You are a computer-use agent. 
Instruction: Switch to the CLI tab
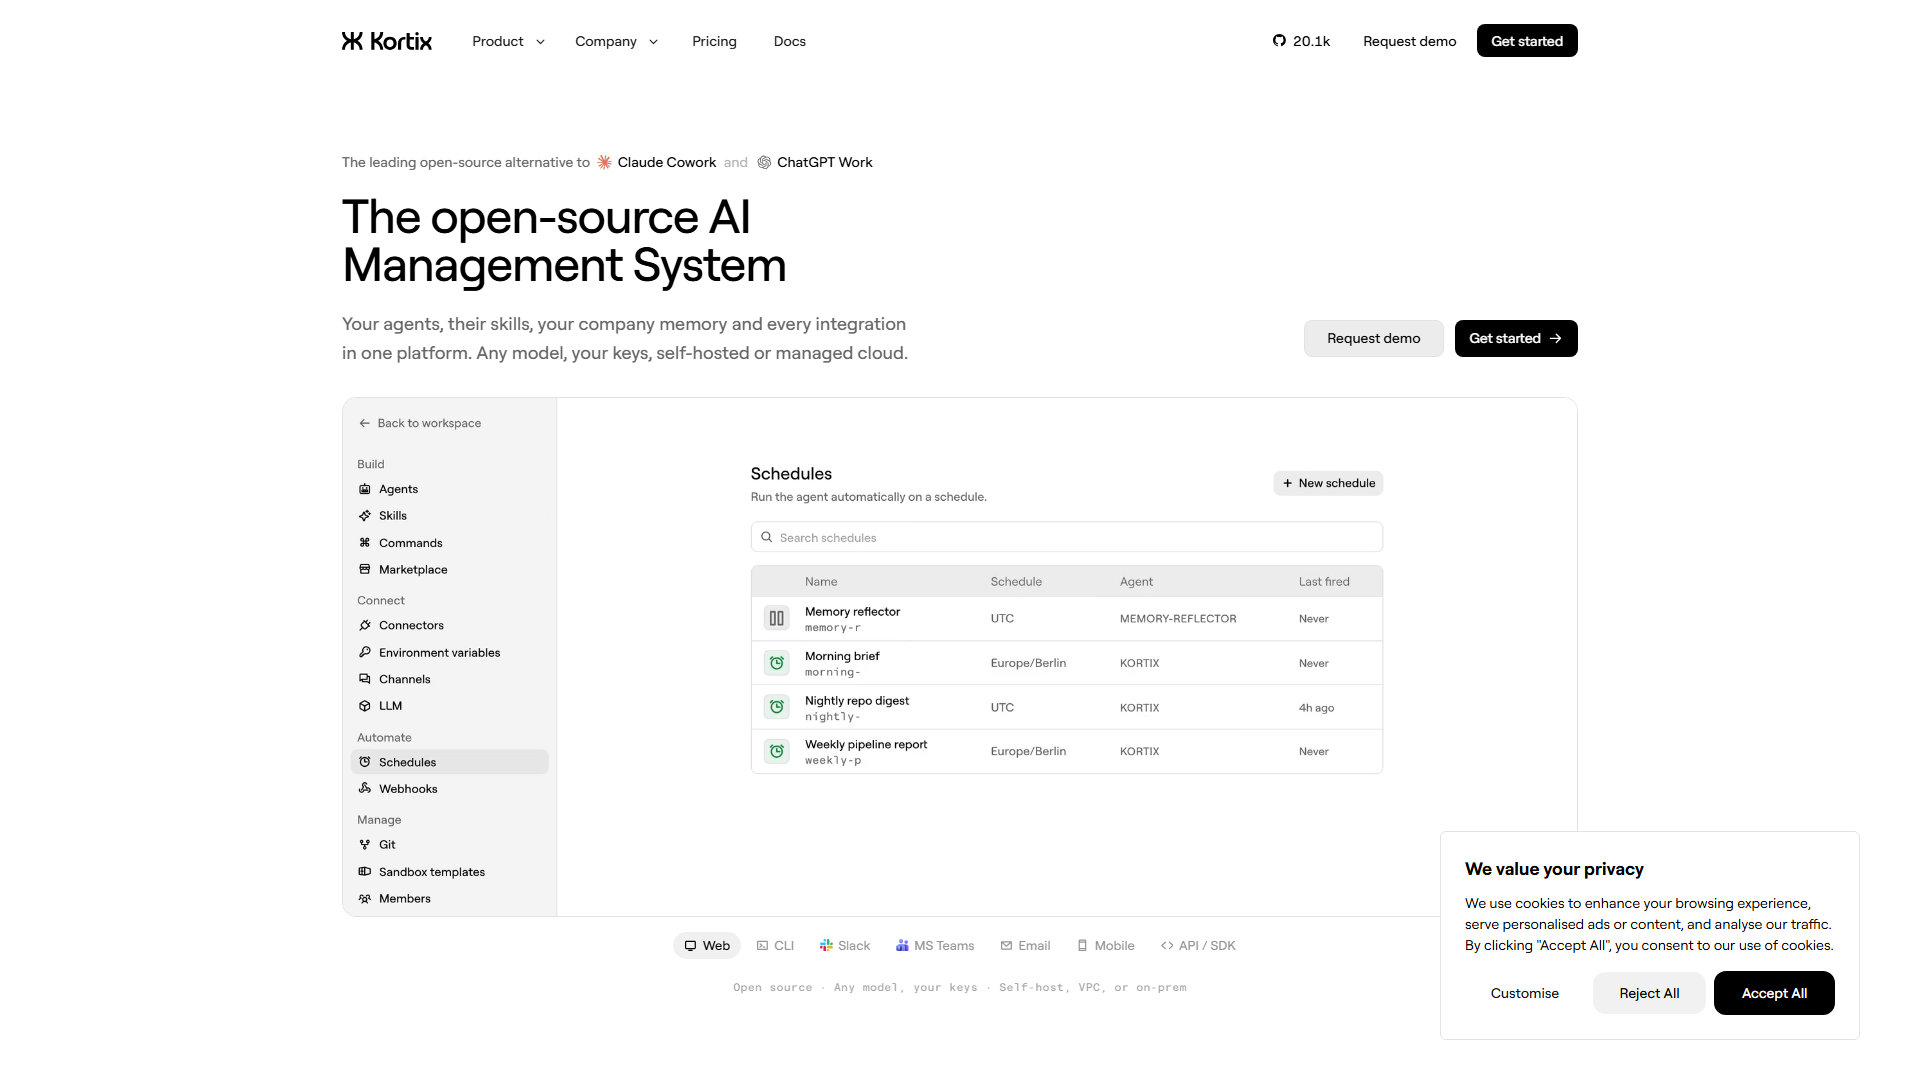pos(775,946)
